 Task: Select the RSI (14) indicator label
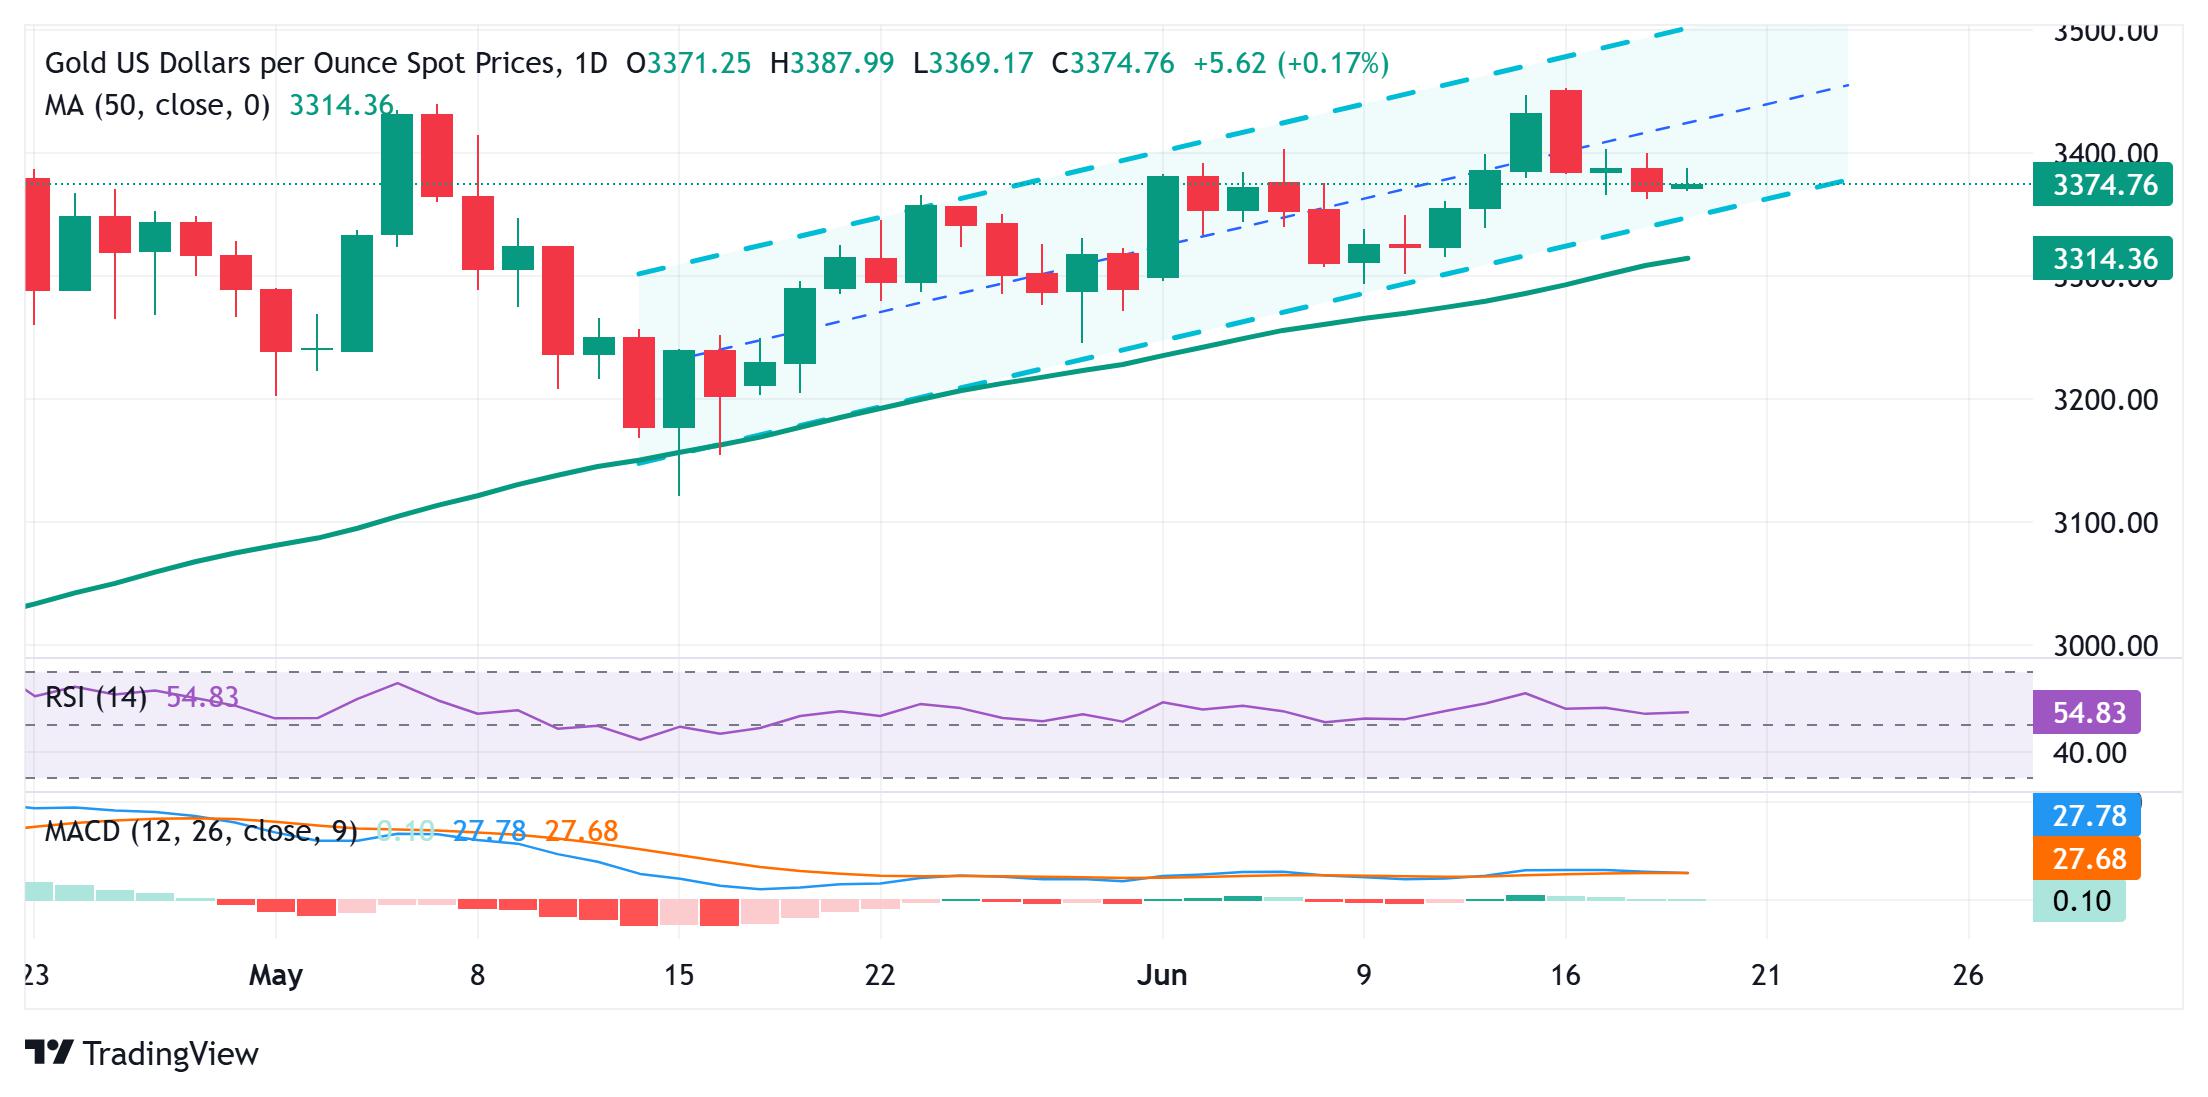click(96, 697)
